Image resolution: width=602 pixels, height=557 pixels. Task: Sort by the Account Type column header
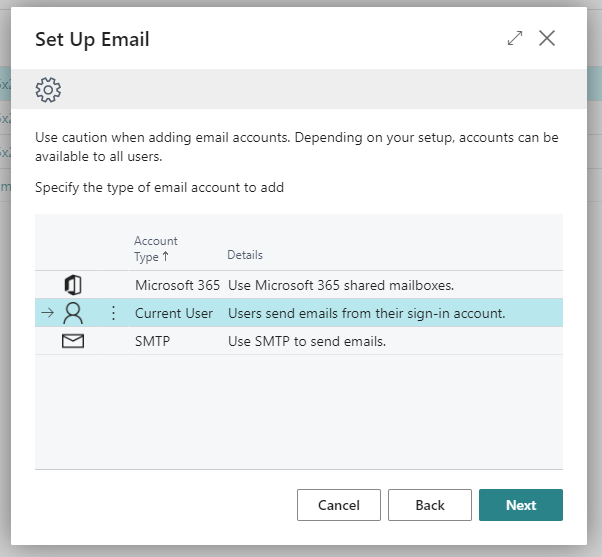155,248
